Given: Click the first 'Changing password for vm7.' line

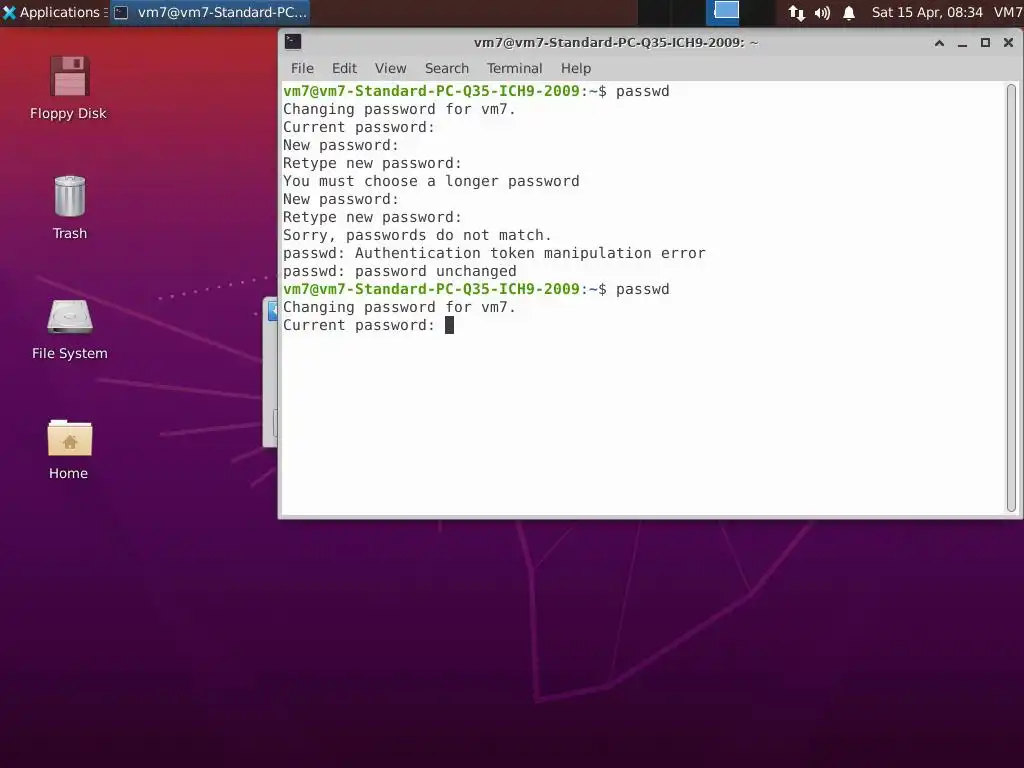Looking at the screenshot, I should (x=400, y=109).
